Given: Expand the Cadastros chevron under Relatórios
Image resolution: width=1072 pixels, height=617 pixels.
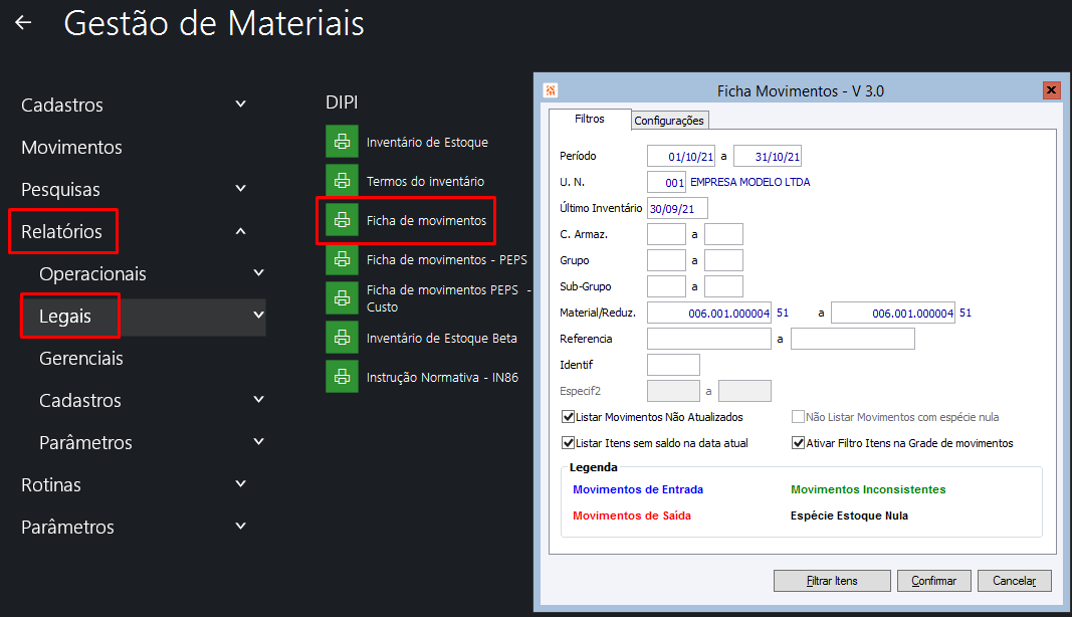Looking at the screenshot, I should tap(258, 399).
